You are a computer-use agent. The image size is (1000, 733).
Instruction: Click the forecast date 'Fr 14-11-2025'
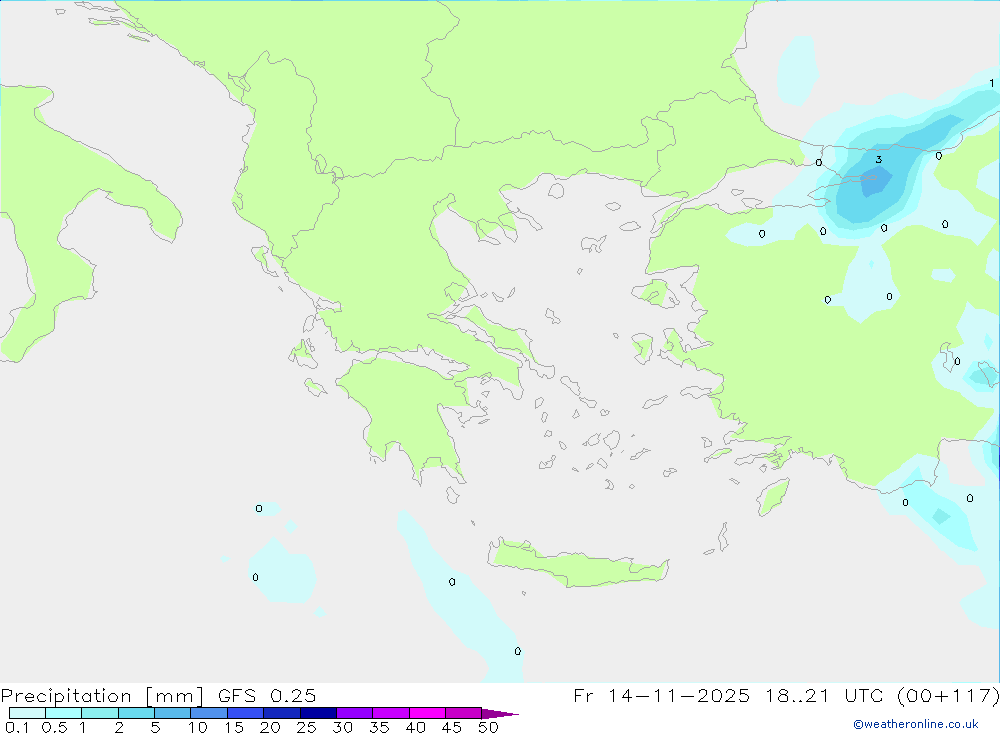661,696
